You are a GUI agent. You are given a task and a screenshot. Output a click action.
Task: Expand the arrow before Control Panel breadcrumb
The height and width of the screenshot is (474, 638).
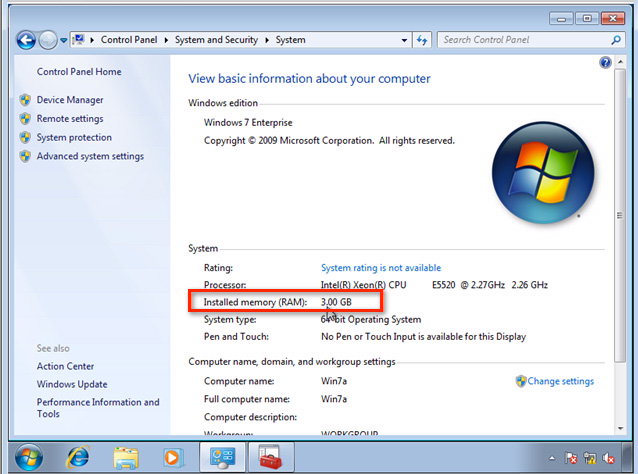tap(92, 40)
